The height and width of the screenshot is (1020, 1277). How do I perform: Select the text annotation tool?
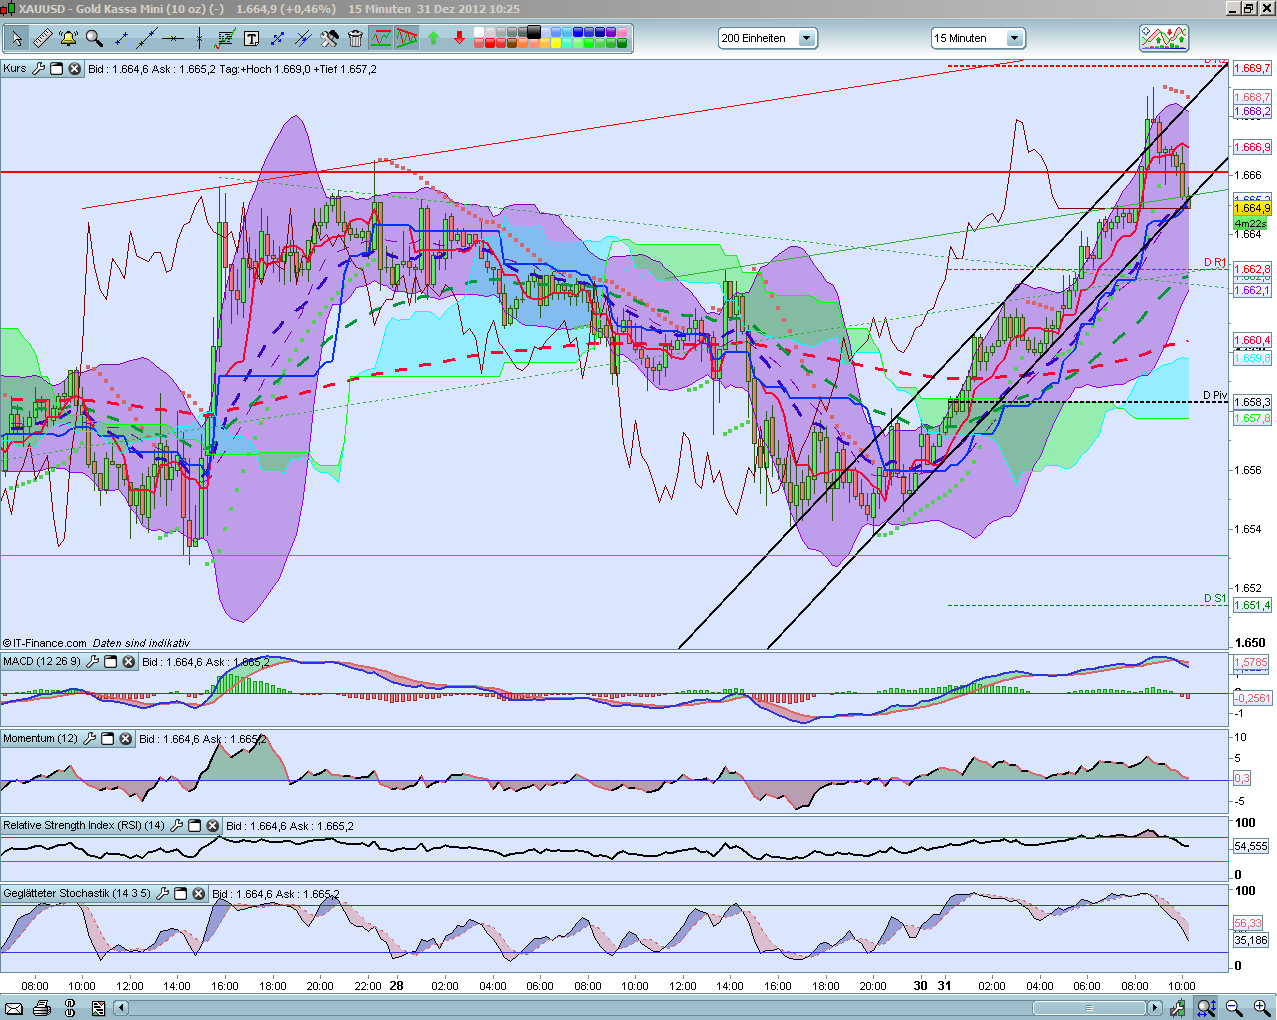(251, 39)
